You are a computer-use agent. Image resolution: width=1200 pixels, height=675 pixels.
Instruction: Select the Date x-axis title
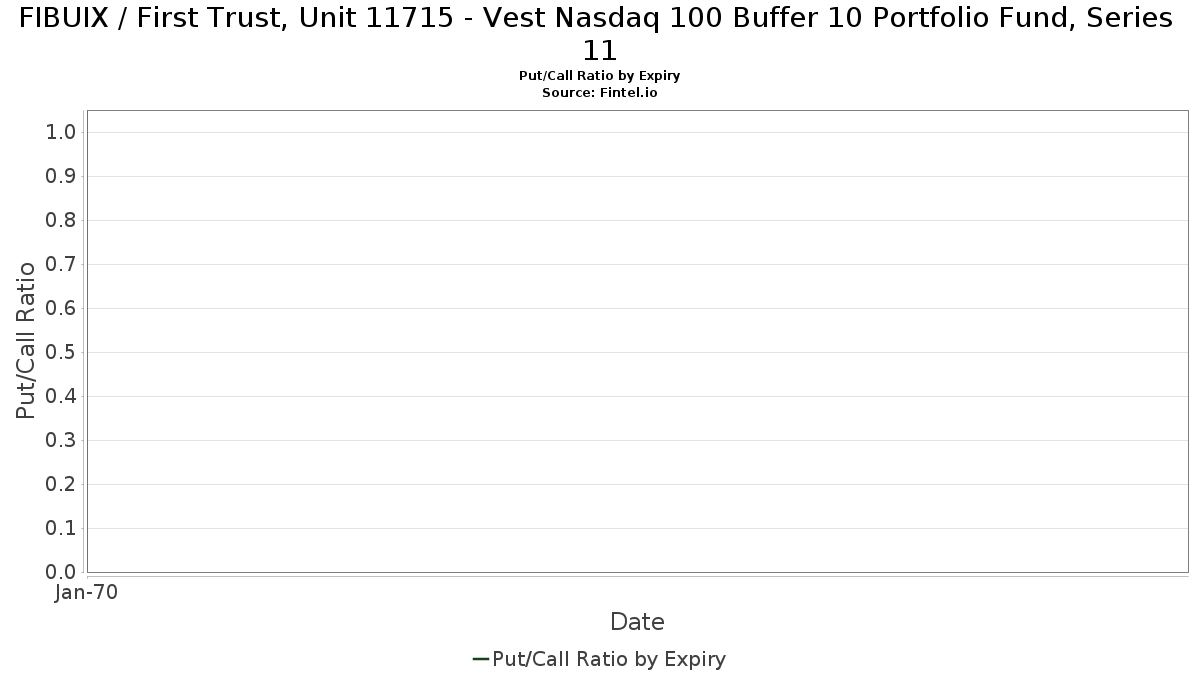click(x=637, y=622)
